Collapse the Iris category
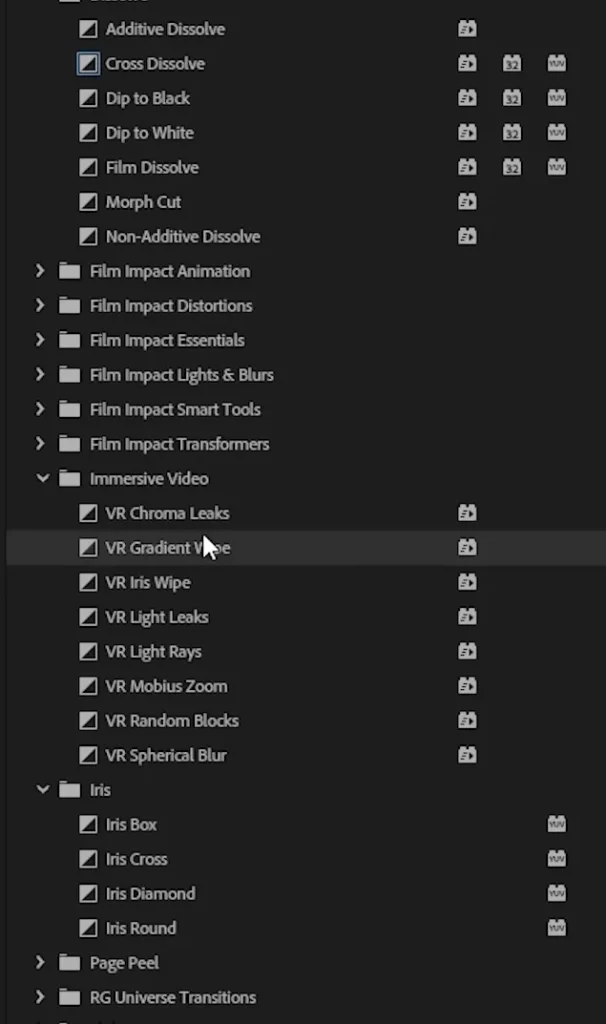Screen dimensions: 606x1024 (42, 789)
